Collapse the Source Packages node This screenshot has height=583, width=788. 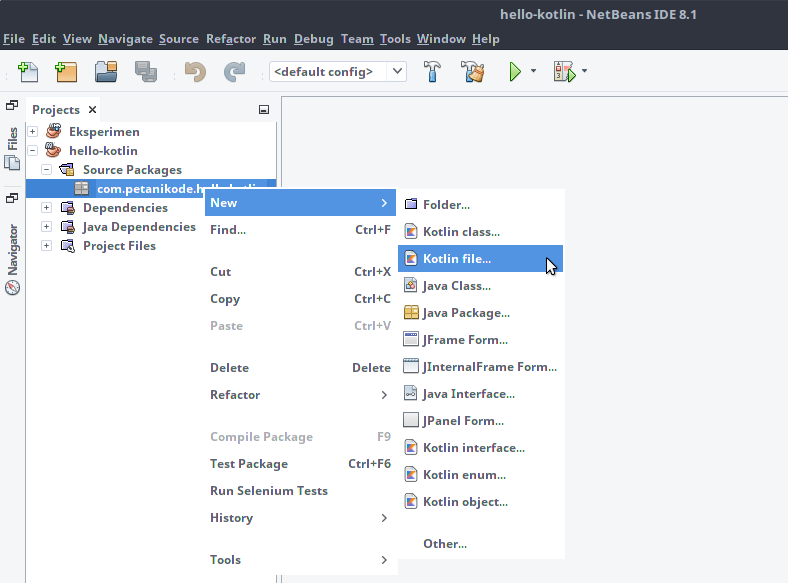(47, 170)
